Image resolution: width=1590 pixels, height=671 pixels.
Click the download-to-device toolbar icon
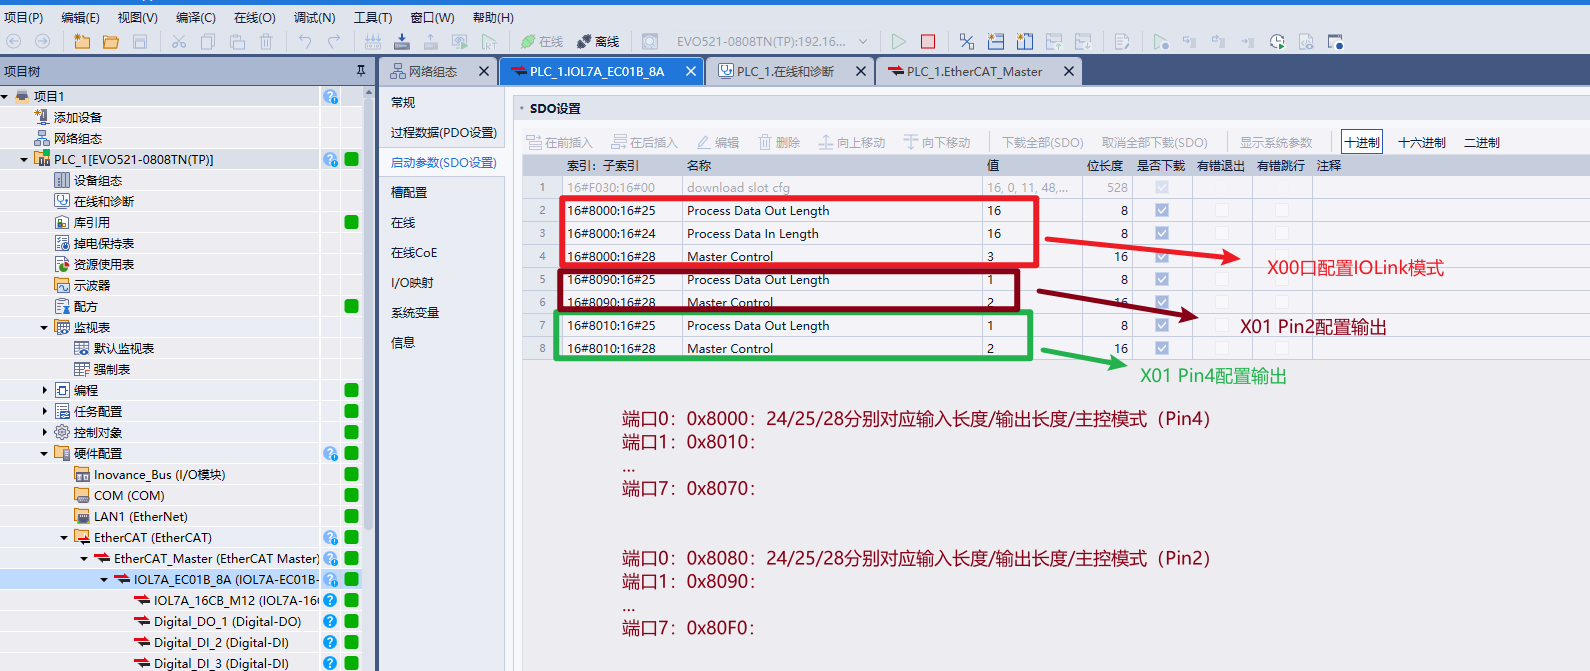coord(402,41)
